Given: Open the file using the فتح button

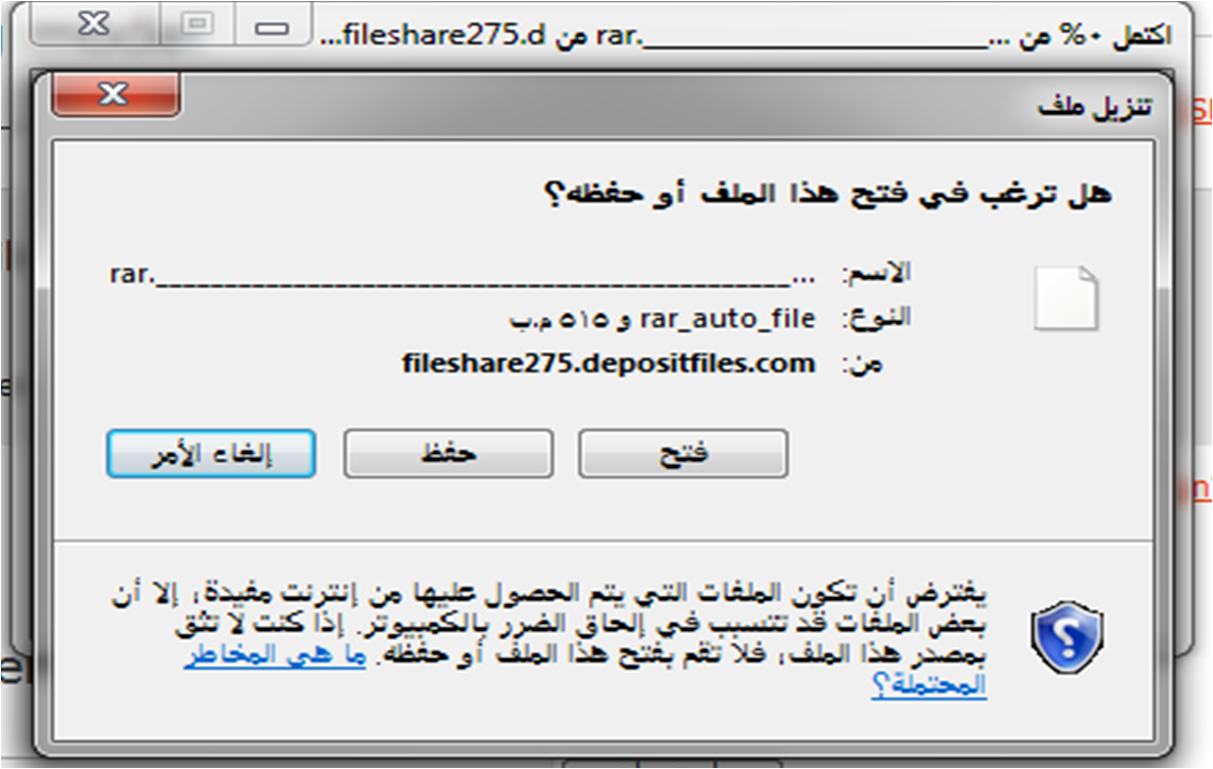Looking at the screenshot, I should (683, 454).
